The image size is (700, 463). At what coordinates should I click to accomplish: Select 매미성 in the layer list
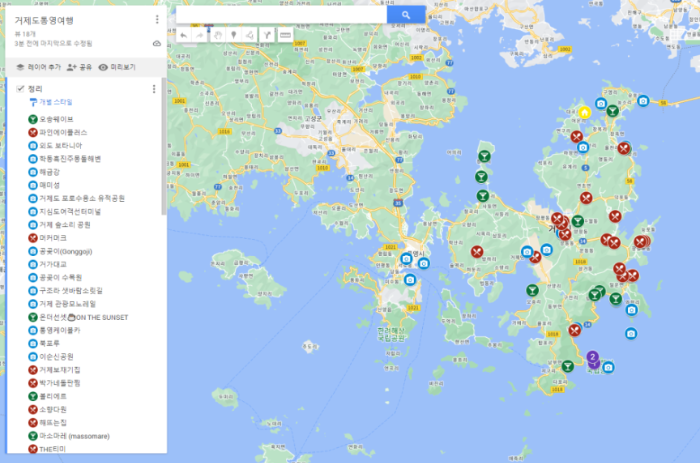pos(50,185)
